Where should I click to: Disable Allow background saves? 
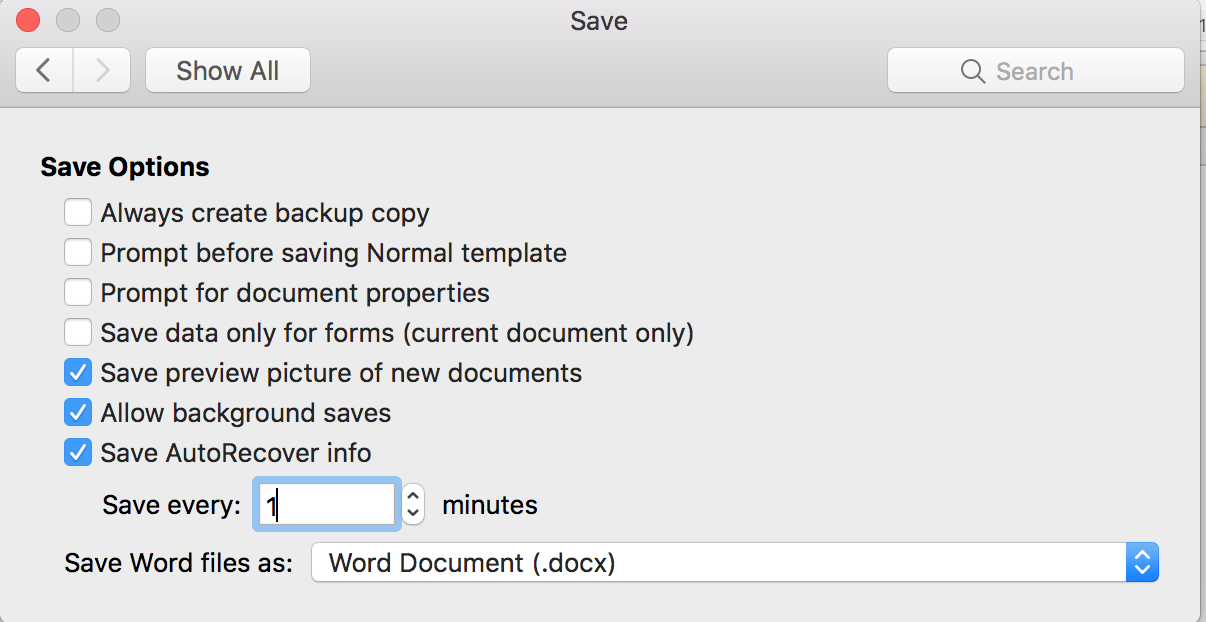(78, 412)
